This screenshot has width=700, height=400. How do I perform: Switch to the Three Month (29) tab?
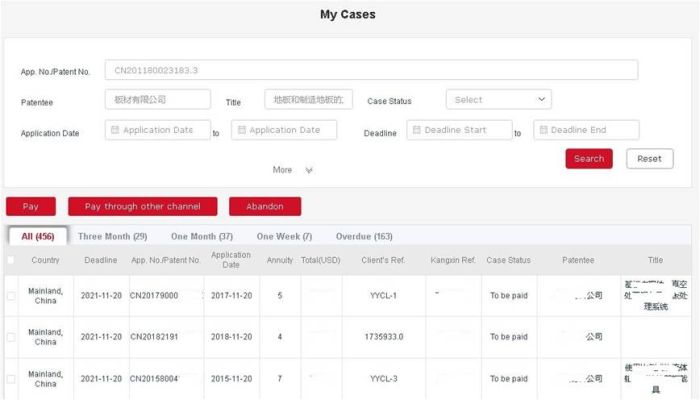click(x=112, y=236)
